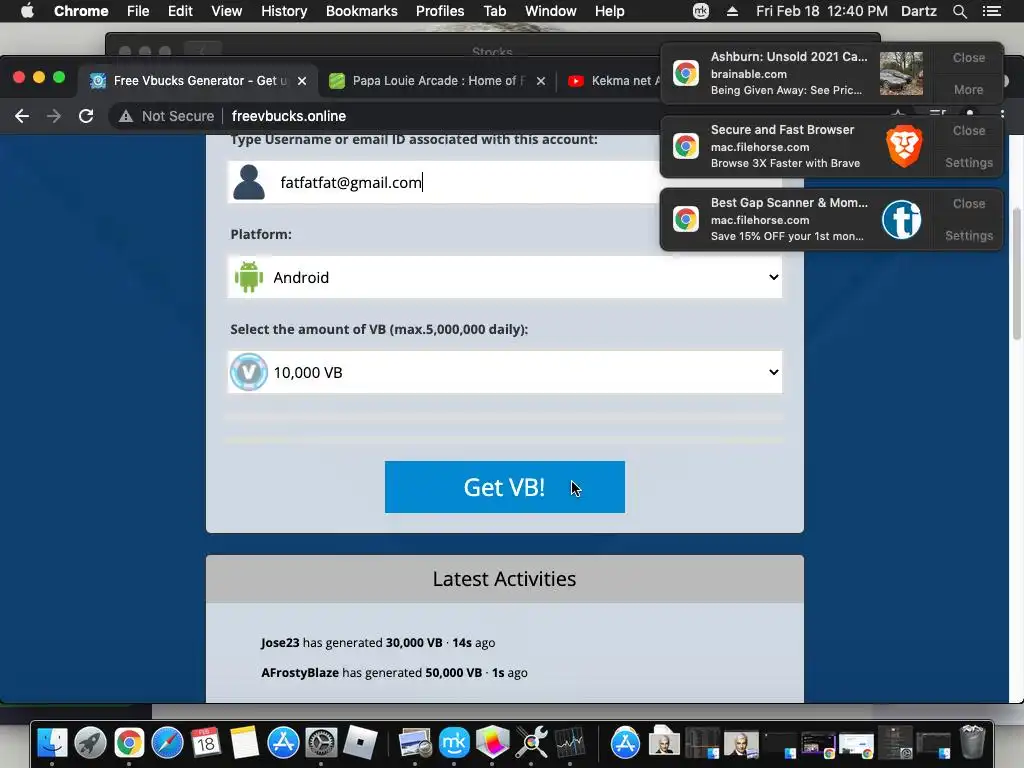Open Stocks app from the dock
The height and width of the screenshot is (768, 1024).
570,743
